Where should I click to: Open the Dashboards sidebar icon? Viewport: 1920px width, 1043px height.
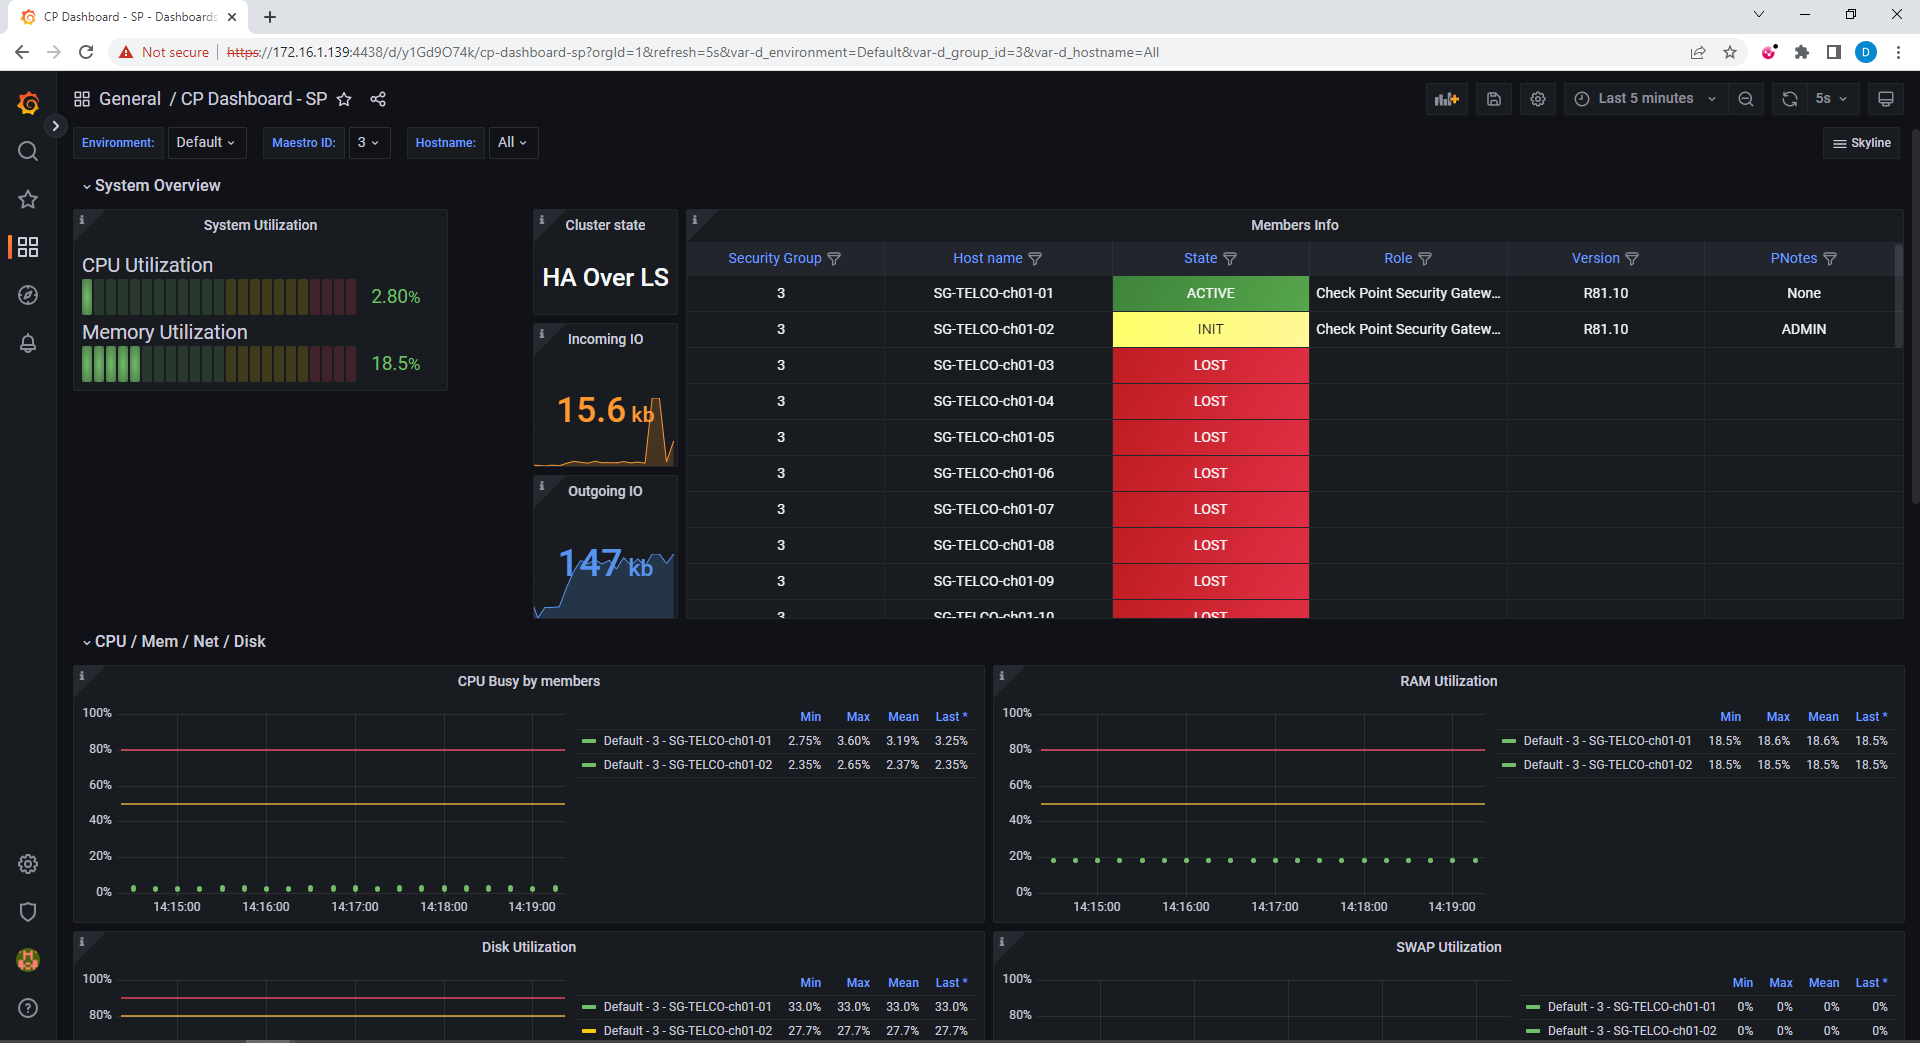(x=28, y=247)
